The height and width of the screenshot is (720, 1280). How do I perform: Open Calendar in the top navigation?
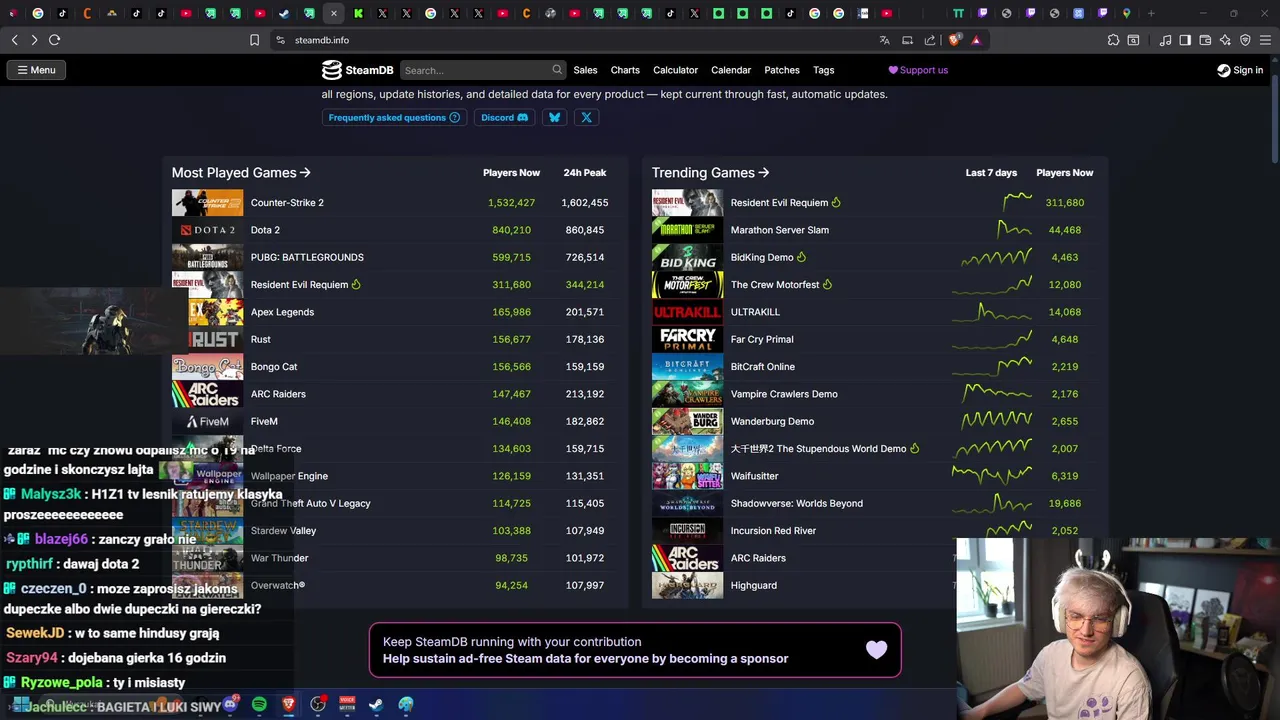click(x=731, y=70)
